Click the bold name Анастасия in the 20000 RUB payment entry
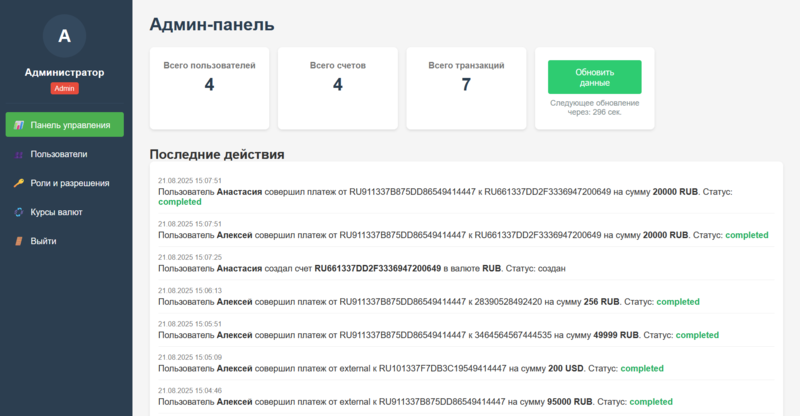The height and width of the screenshot is (416, 800). [239, 192]
